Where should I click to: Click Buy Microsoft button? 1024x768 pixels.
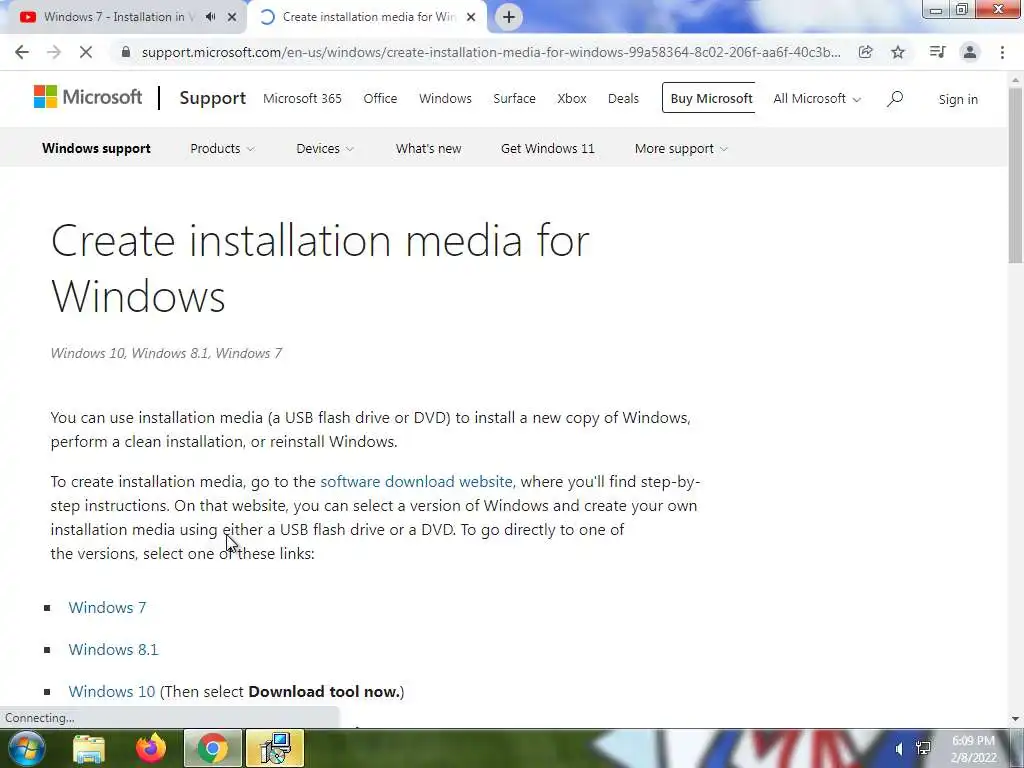709,98
